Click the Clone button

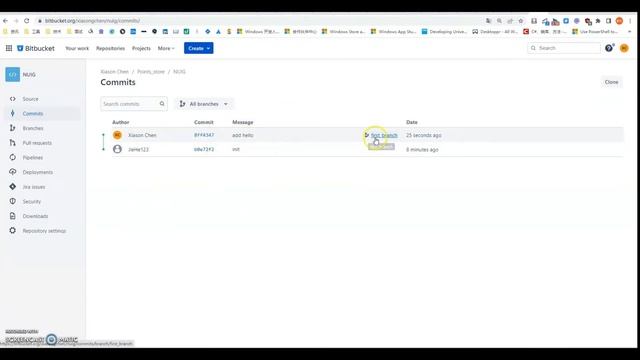pyautogui.click(x=611, y=82)
